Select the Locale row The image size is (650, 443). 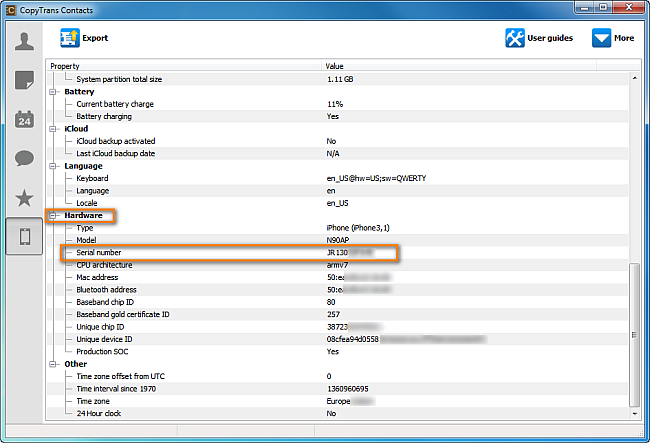point(338,203)
